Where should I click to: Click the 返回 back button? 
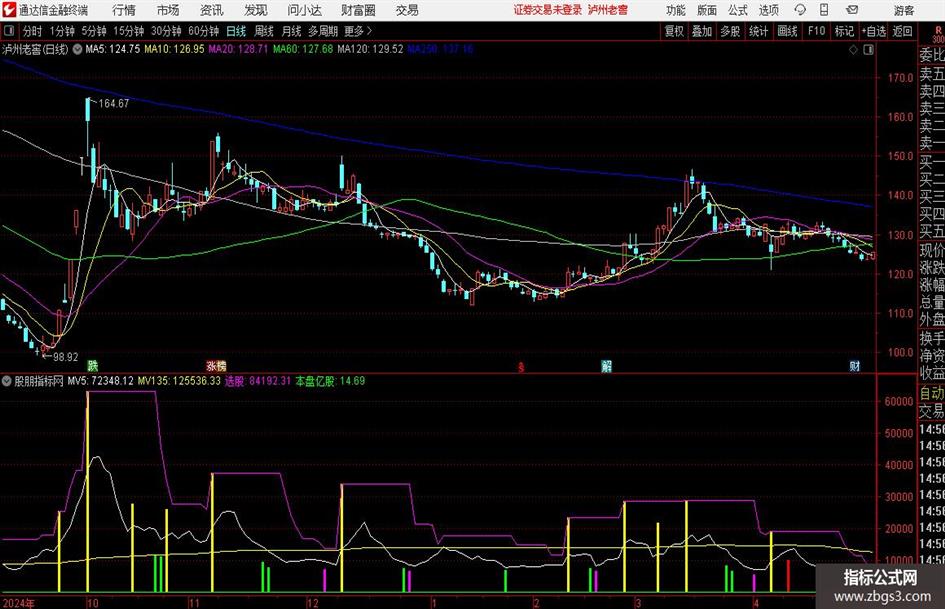pyautogui.click(x=902, y=31)
